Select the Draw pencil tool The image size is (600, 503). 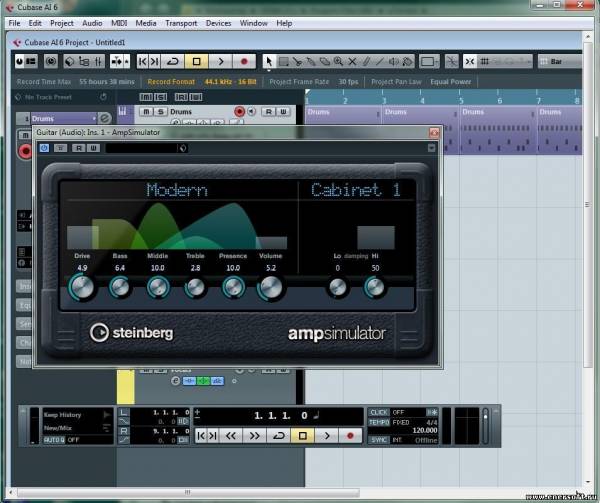(x=366, y=61)
